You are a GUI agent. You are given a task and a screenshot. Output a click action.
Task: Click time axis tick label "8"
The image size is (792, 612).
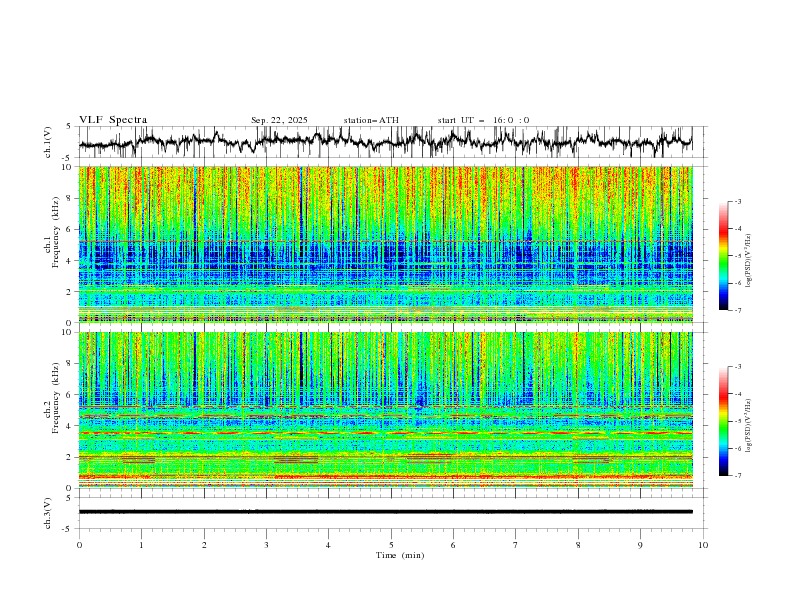coord(578,545)
